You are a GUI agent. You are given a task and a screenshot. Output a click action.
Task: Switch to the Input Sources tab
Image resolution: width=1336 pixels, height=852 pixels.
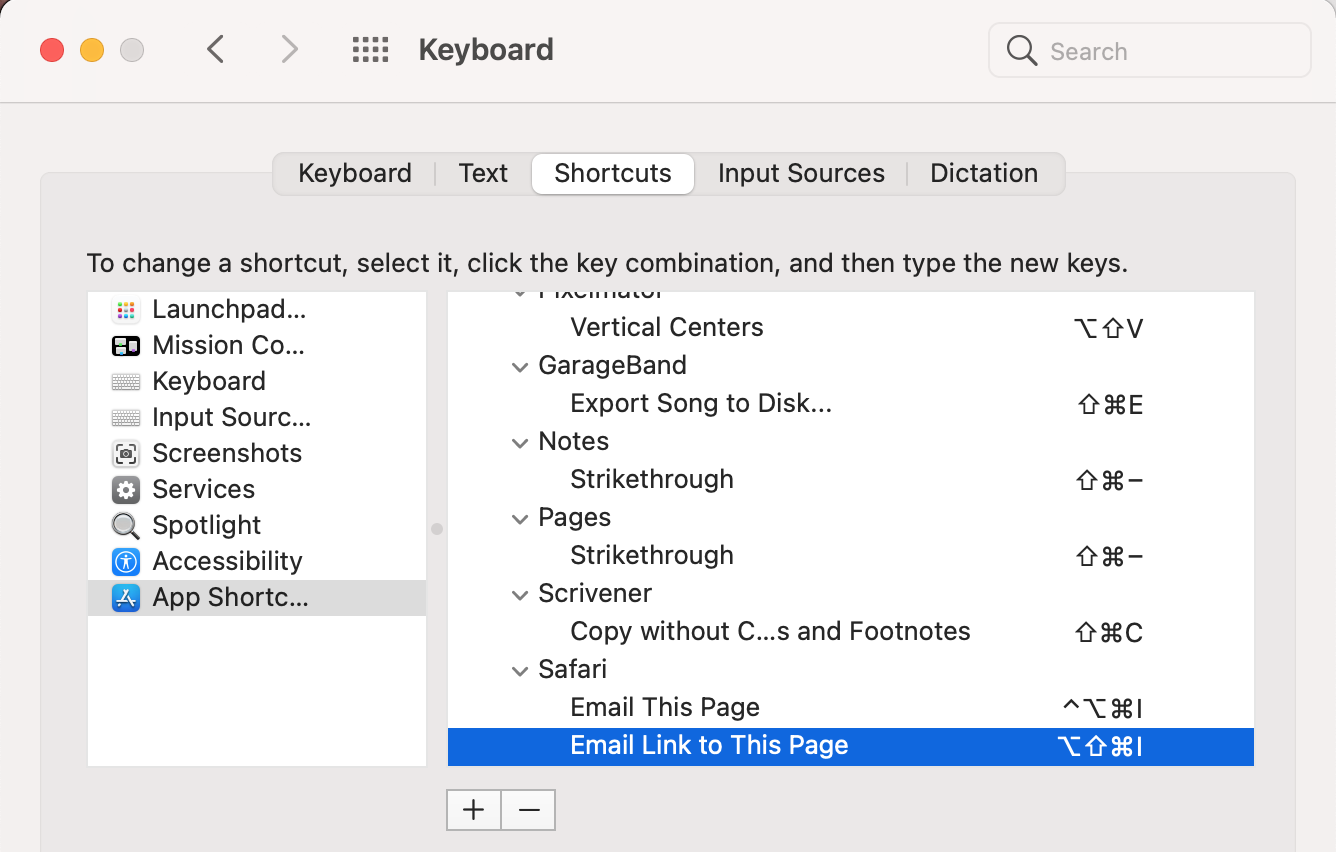(801, 173)
